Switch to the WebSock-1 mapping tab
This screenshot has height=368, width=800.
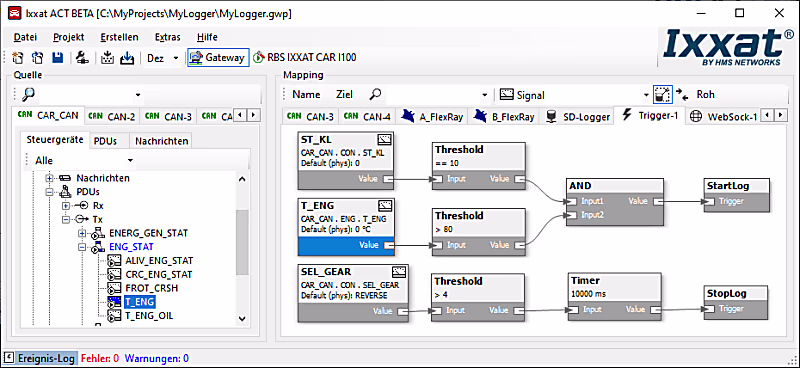click(x=722, y=116)
